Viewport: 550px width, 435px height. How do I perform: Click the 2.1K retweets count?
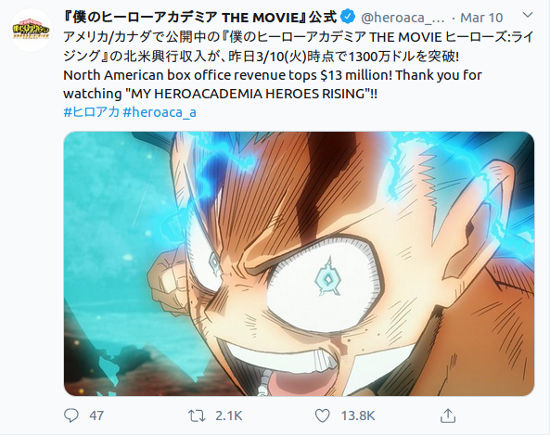click(x=229, y=416)
